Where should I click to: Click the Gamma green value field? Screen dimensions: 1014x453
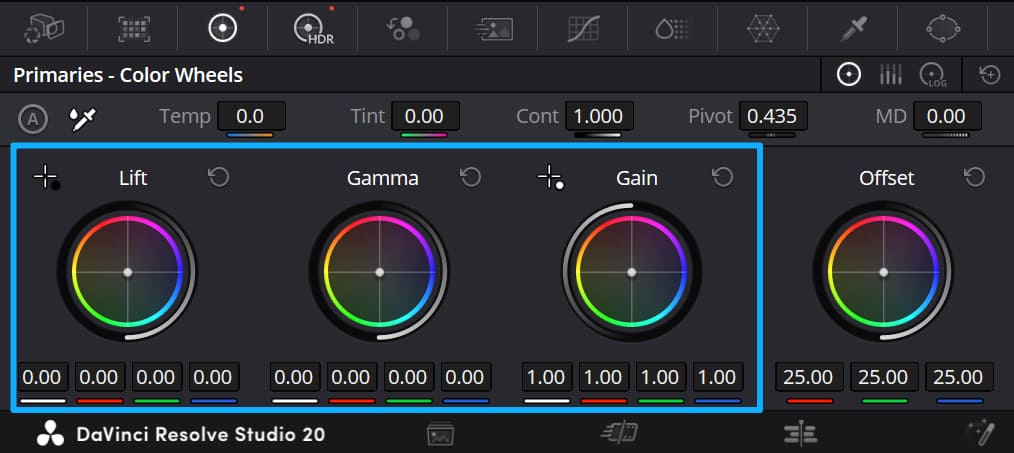(x=409, y=377)
